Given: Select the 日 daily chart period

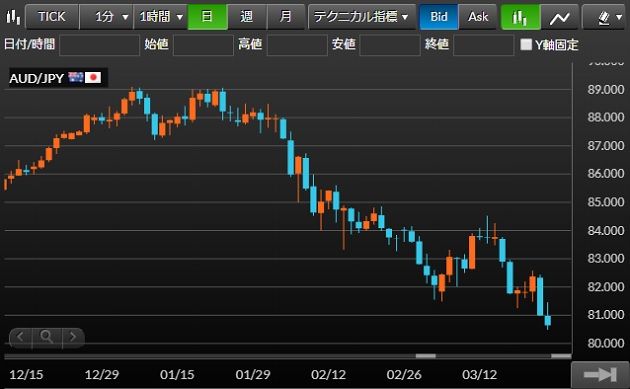Looking at the screenshot, I should pyautogui.click(x=207, y=17).
